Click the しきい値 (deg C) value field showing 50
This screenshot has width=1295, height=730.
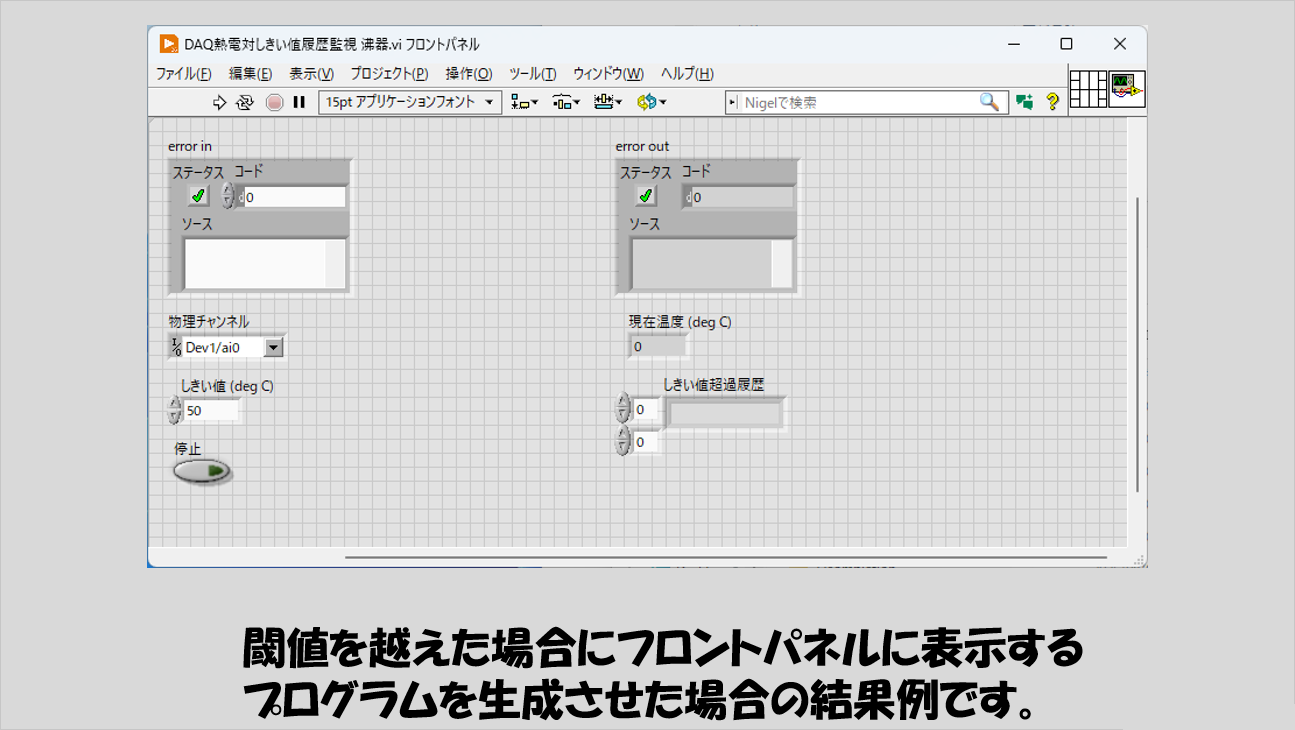point(211,410)
